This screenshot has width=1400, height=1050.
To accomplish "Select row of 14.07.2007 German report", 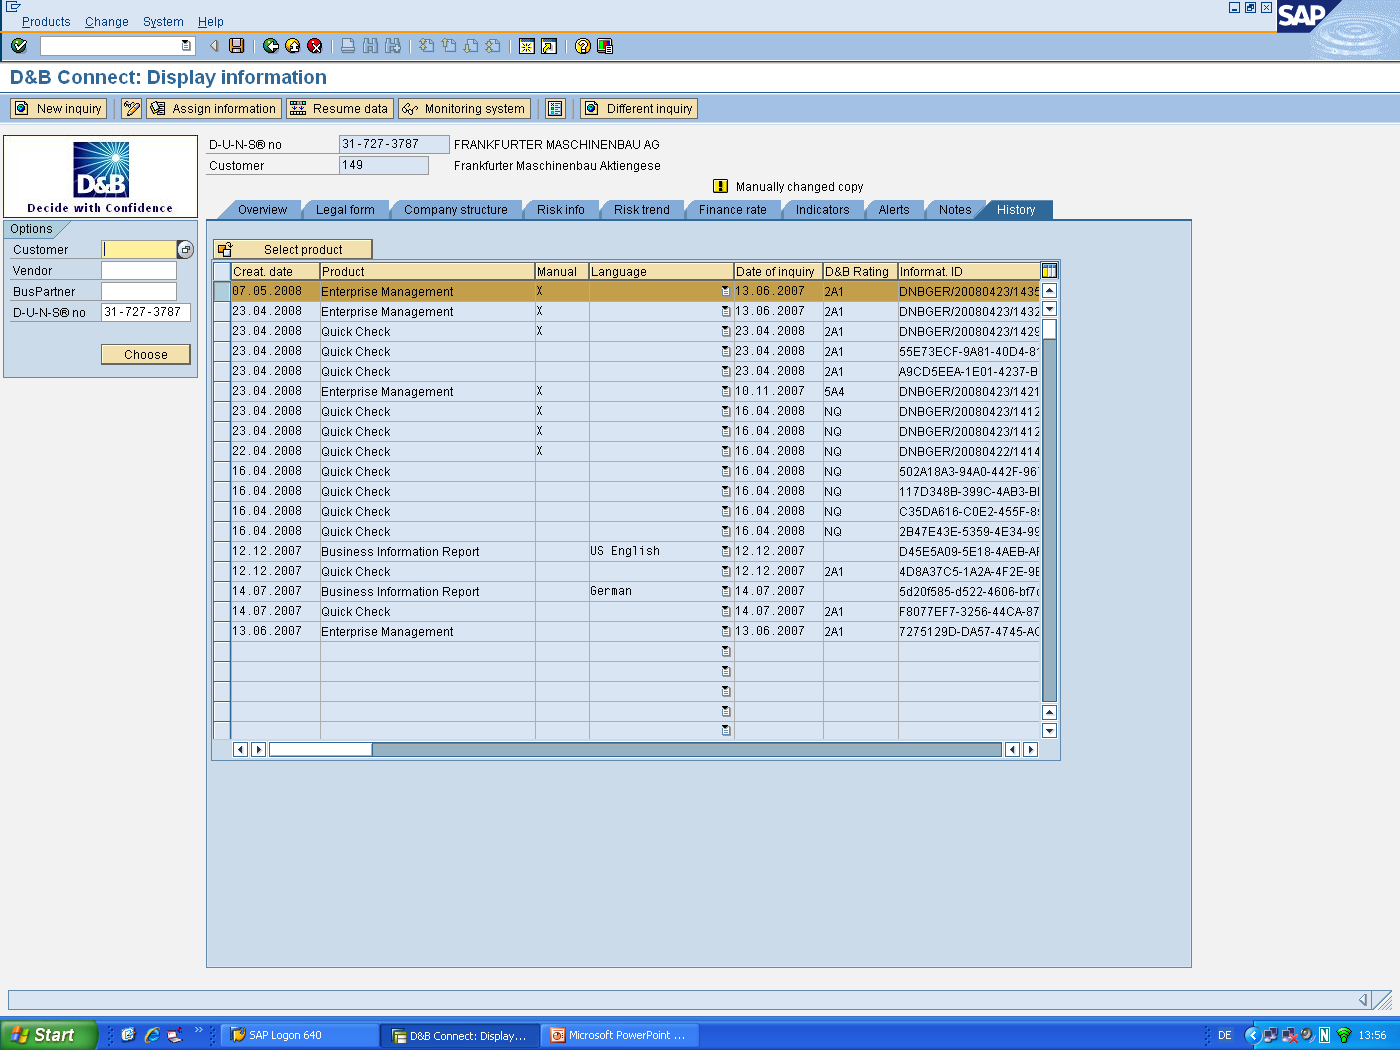I will [x=222, y=591].
